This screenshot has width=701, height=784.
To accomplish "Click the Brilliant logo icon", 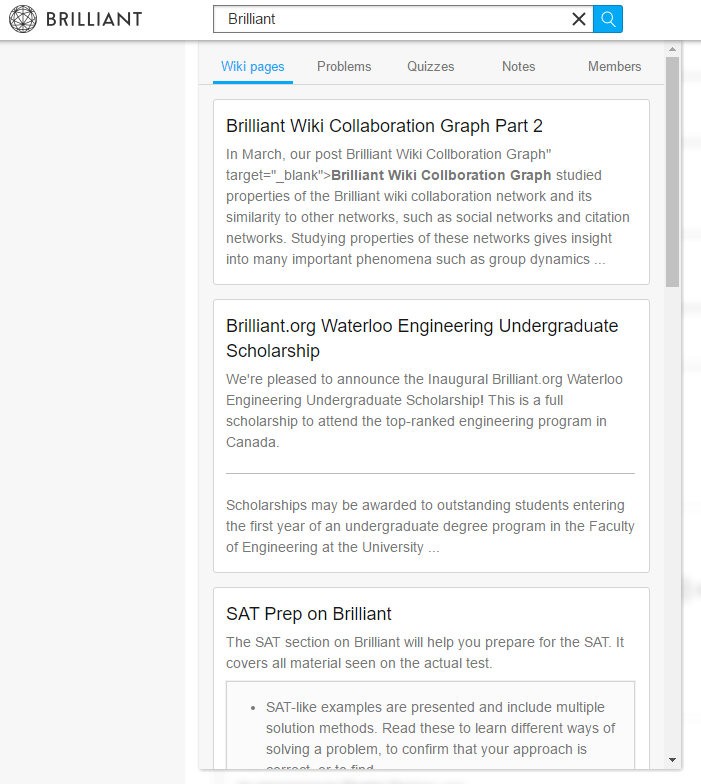I will click(23, 19).
